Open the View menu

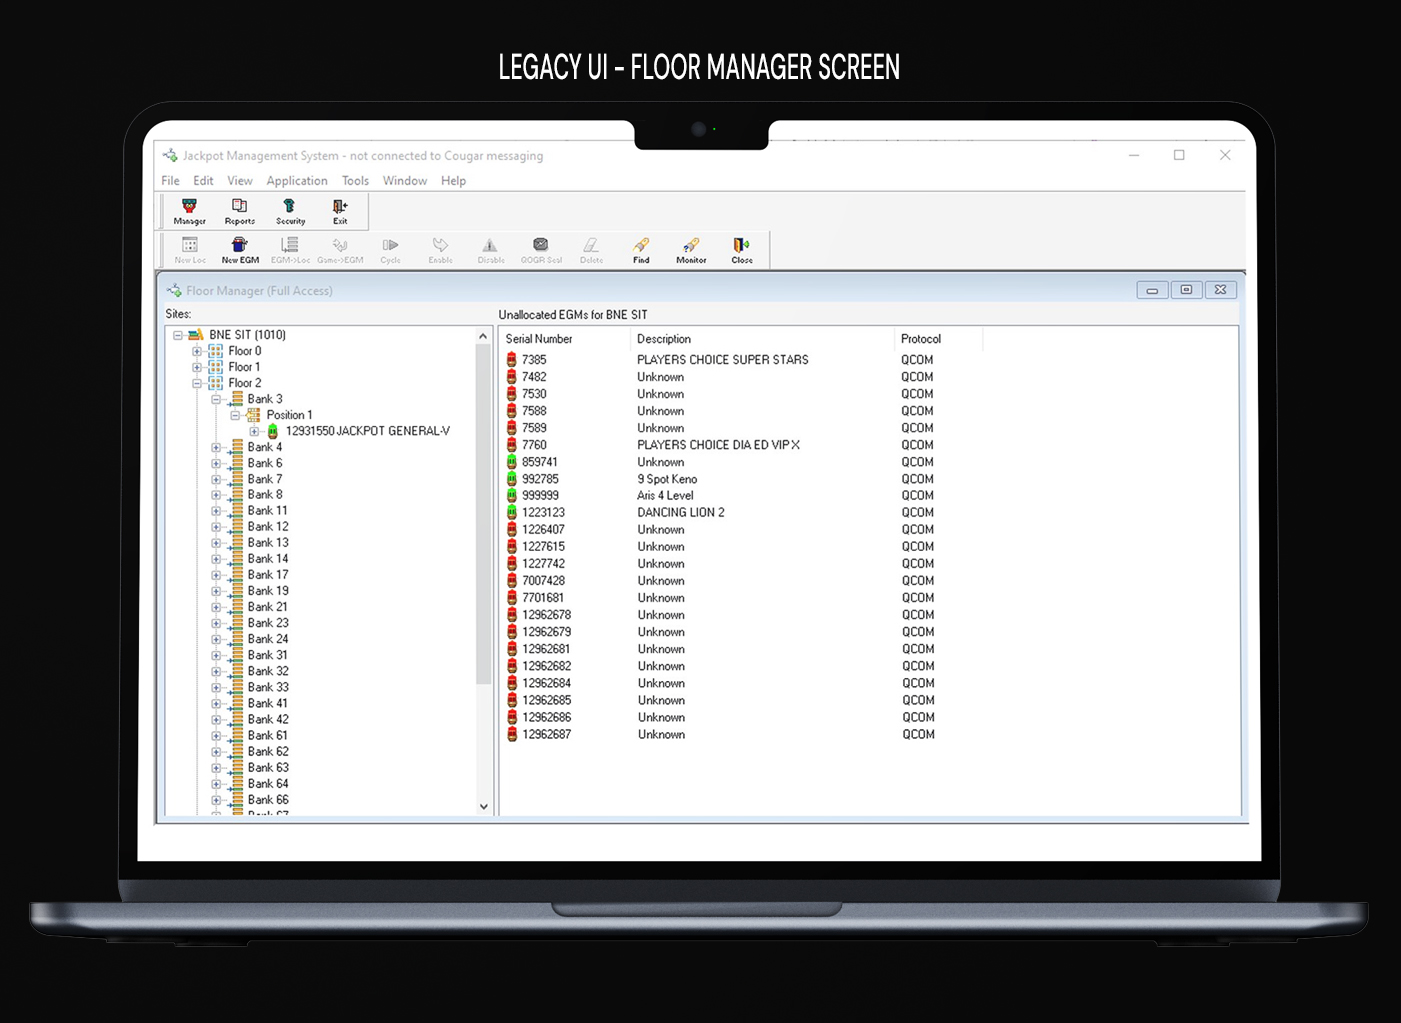(x=240, y=181)
